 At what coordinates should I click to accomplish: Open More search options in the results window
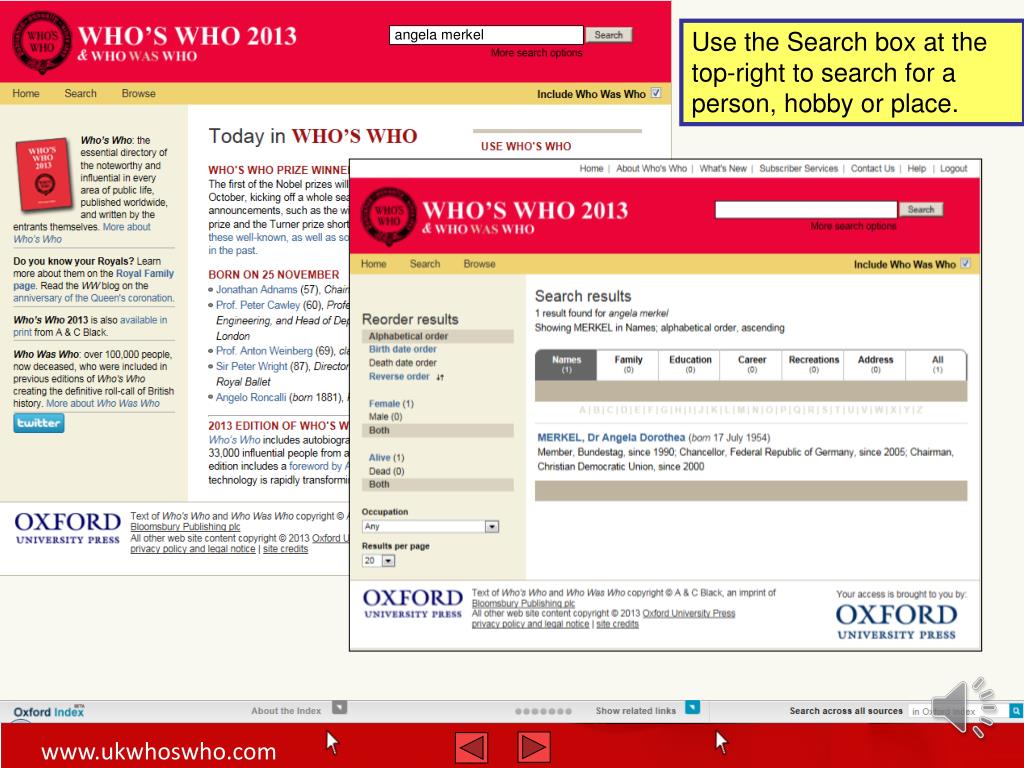tap(853, 226)
